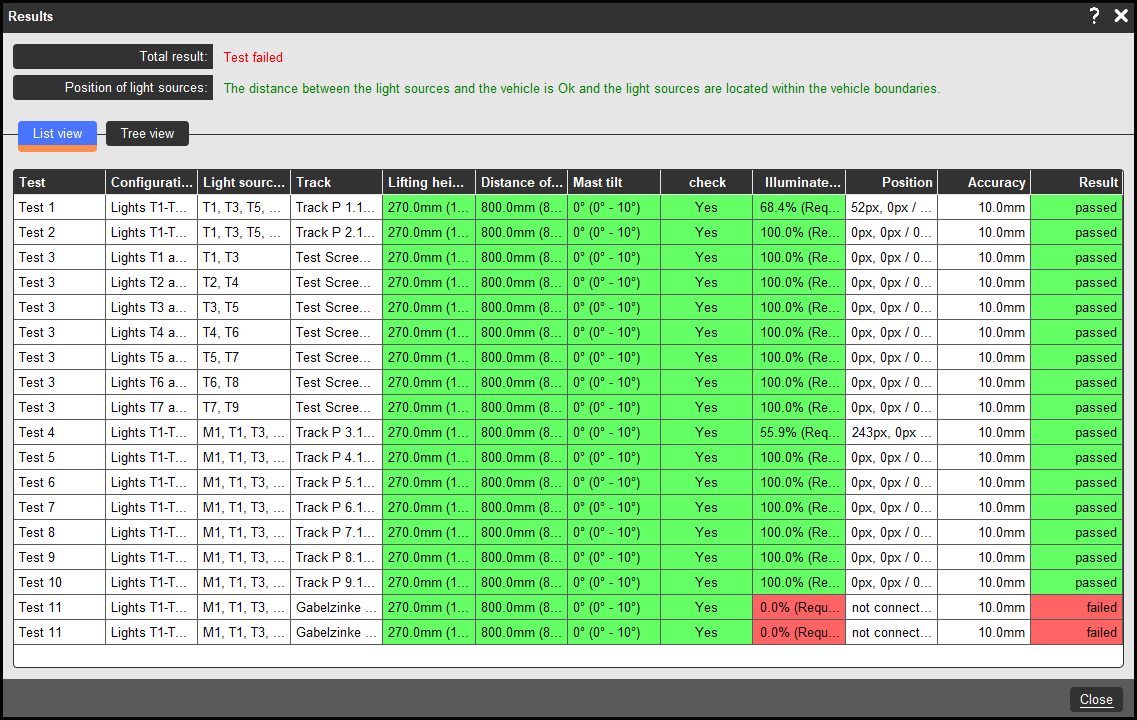Screen dimensions: 1137x720
Task: Sort by the Accuracy column header
Action: [984, 183]
